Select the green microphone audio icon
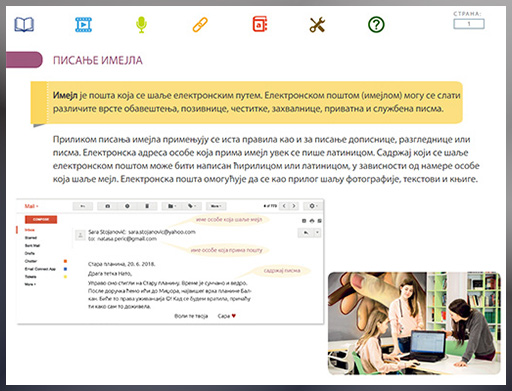512x391 pixels. 141,25
